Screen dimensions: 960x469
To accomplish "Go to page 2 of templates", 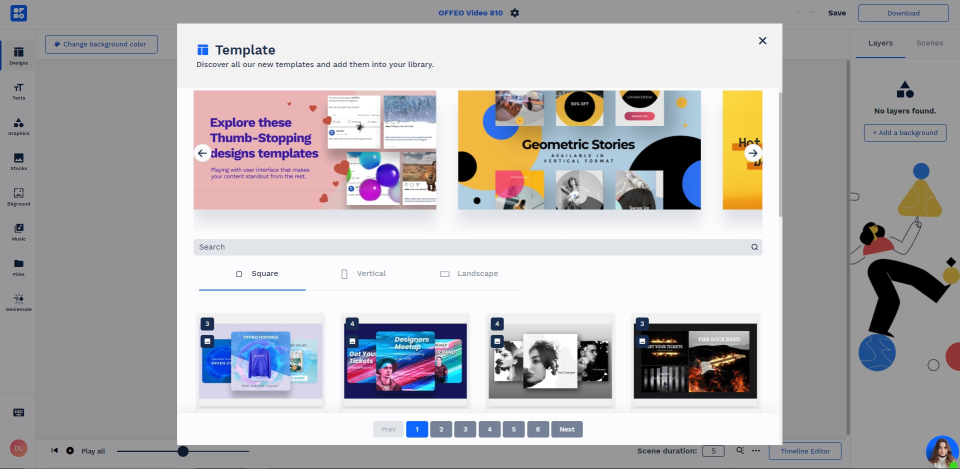I will pyautogui.click(x=441, y=429).
